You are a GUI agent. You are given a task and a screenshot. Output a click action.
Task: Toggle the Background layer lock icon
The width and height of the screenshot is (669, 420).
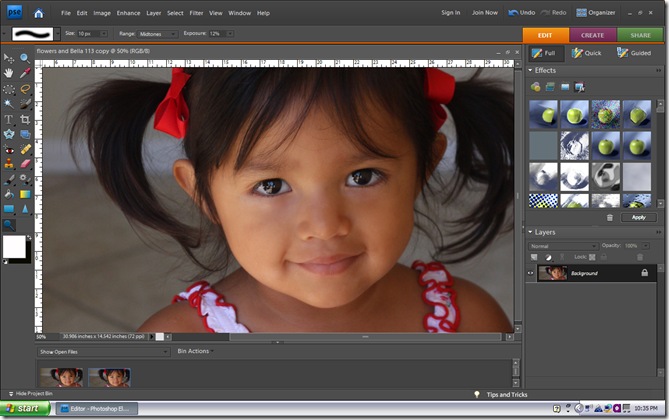[644, 272]
